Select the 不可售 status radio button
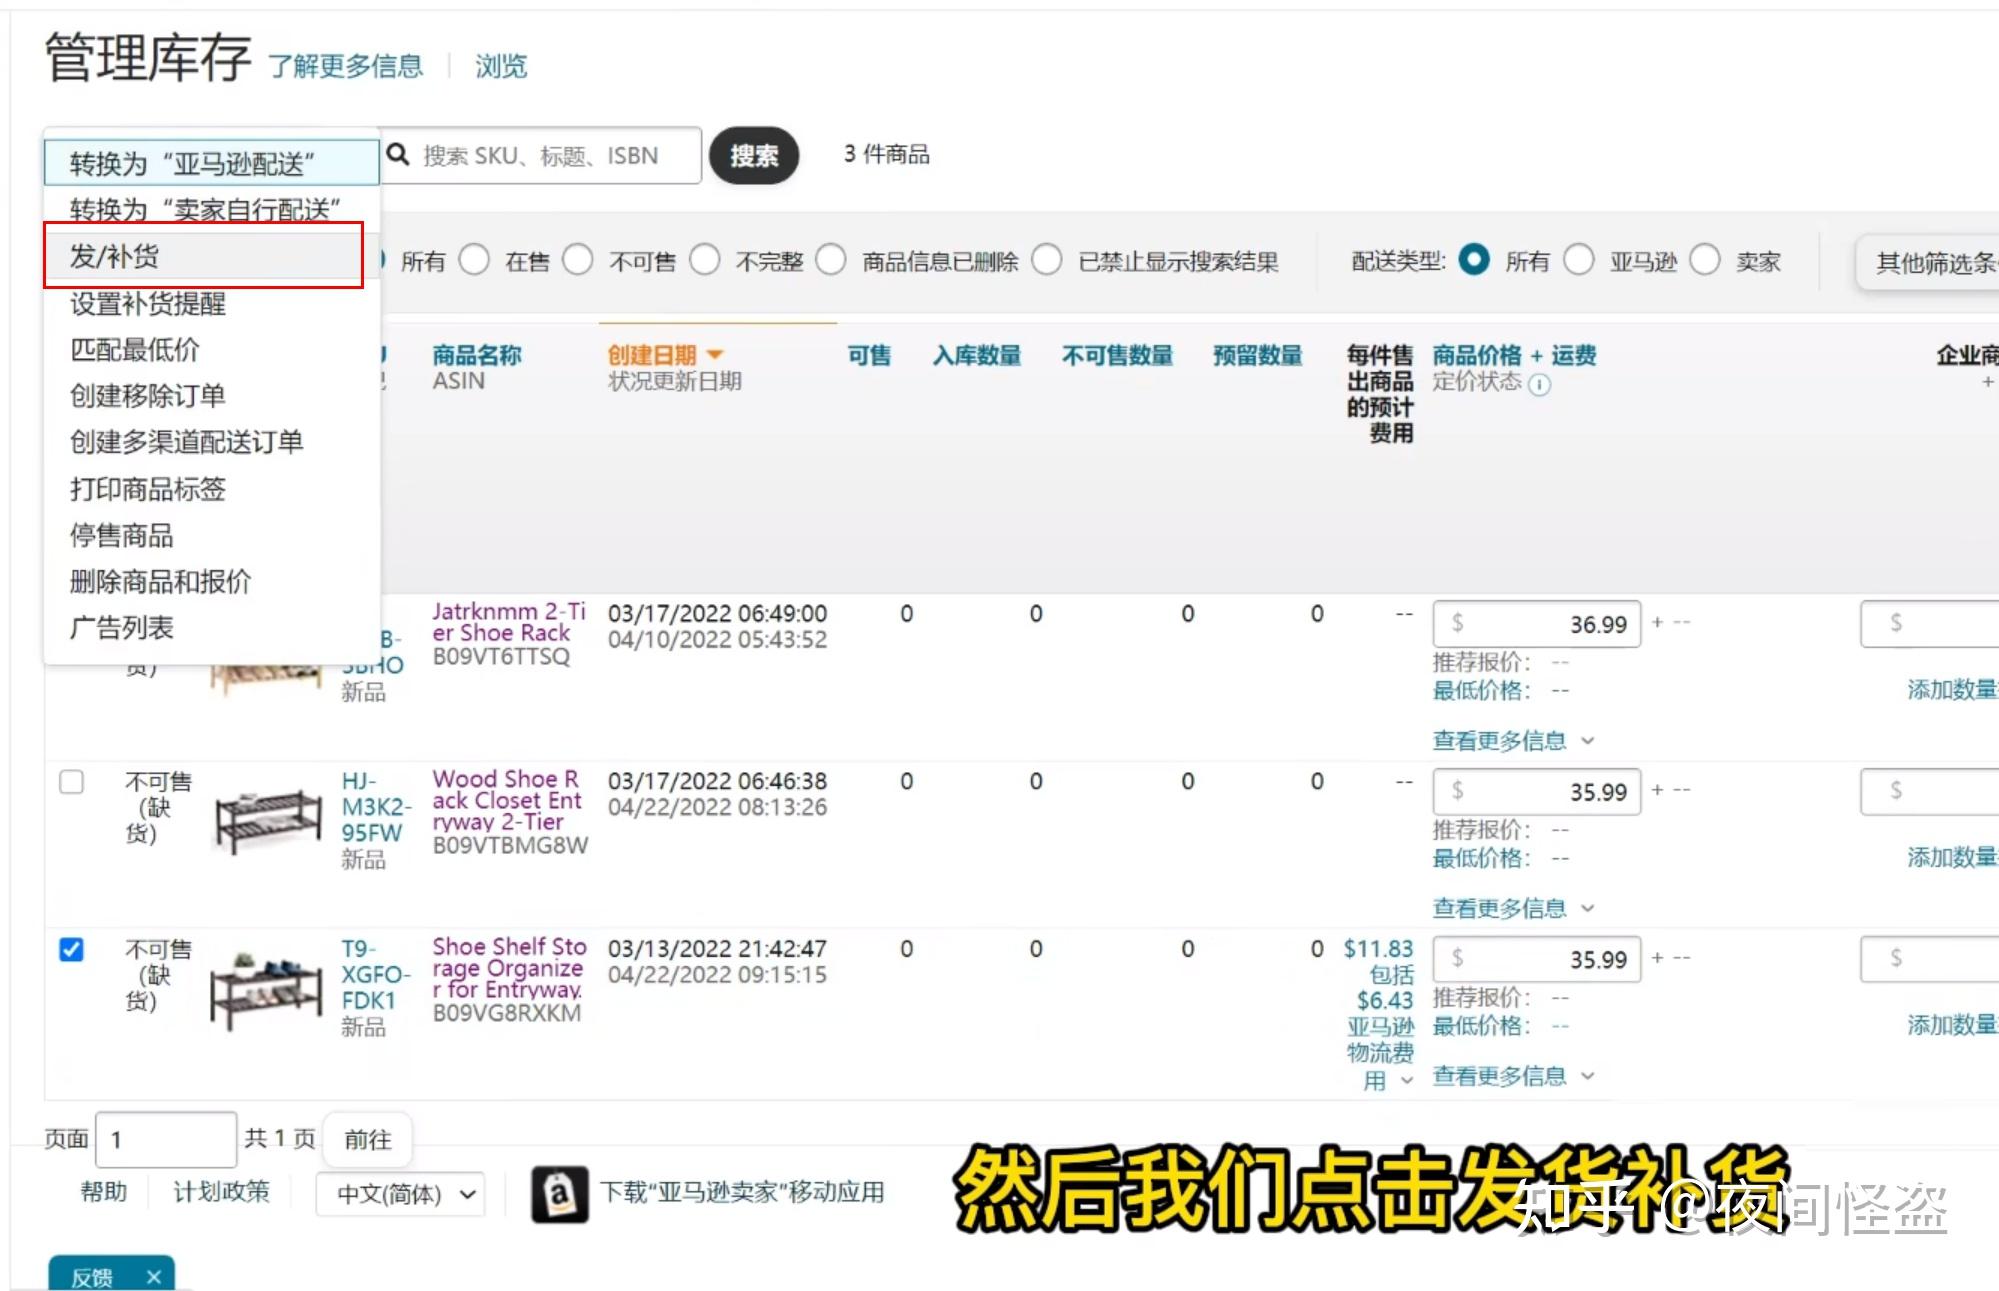1999x1291 pixels. pos(577,261)
